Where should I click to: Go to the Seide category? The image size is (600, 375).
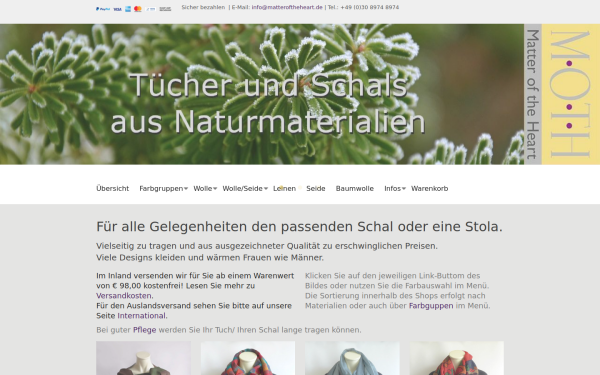click(x=316, y=188)
